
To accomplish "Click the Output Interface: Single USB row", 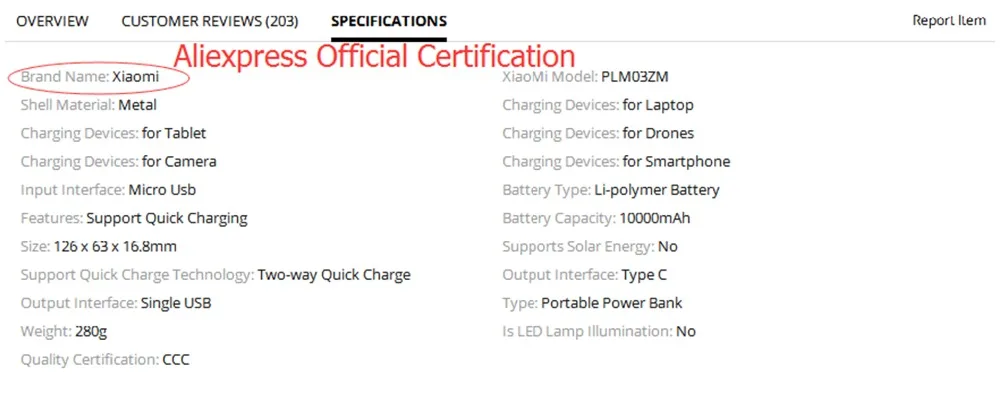I will 116,303.
